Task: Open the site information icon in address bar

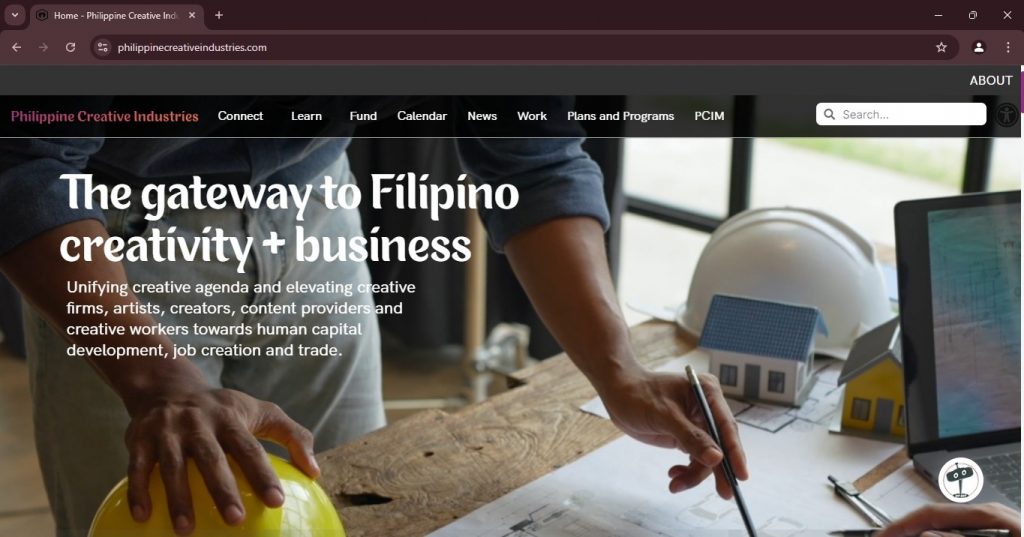Action: point(103,47)
